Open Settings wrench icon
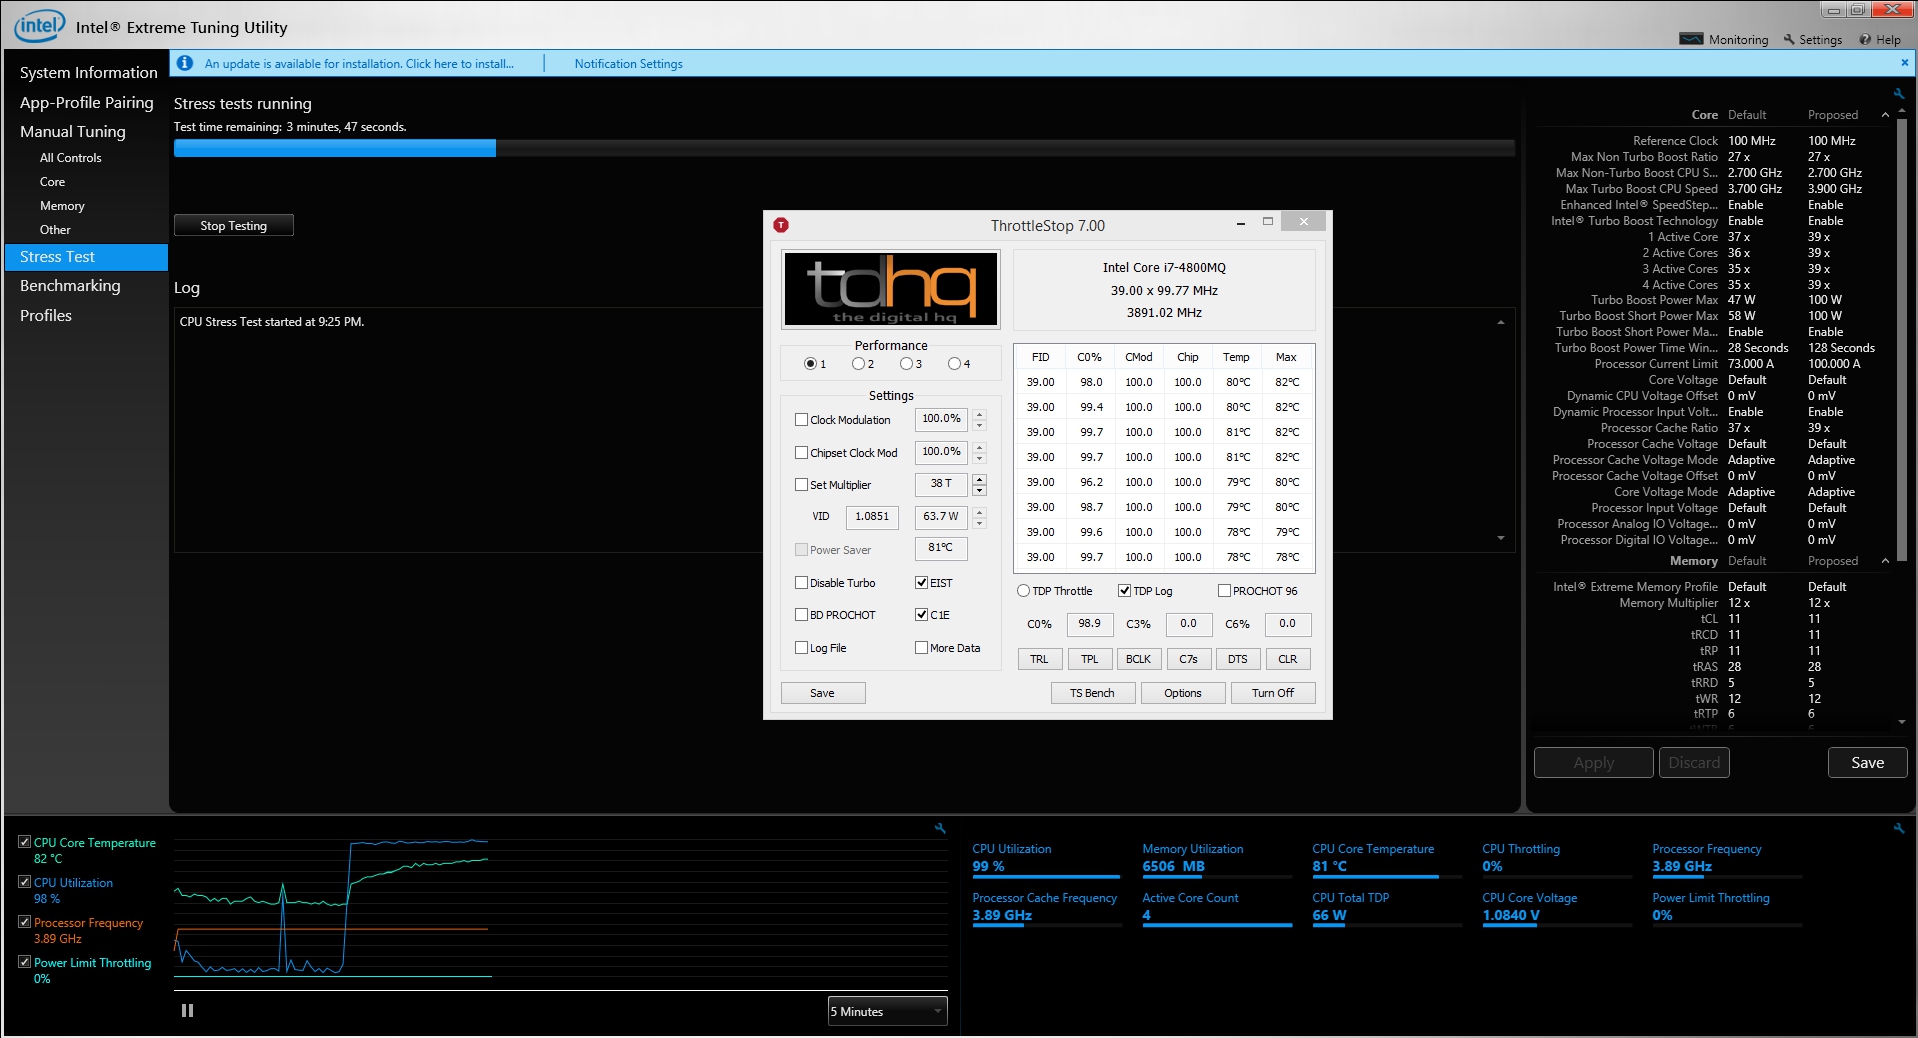The width and height of the screenshot is (1918, 1038). 1789,39
